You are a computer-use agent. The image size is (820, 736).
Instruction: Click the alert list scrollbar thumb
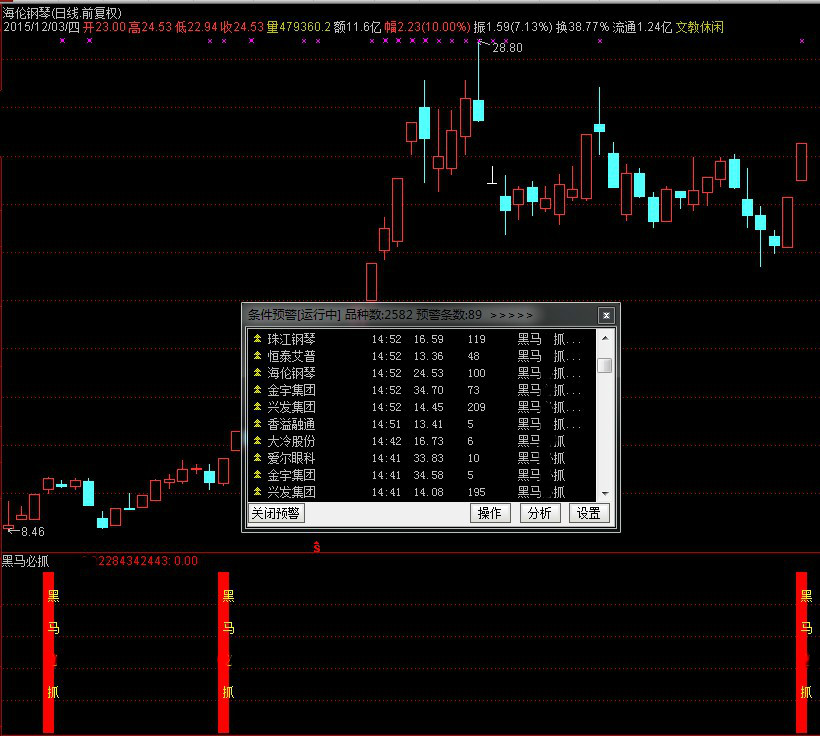point(604,365)
